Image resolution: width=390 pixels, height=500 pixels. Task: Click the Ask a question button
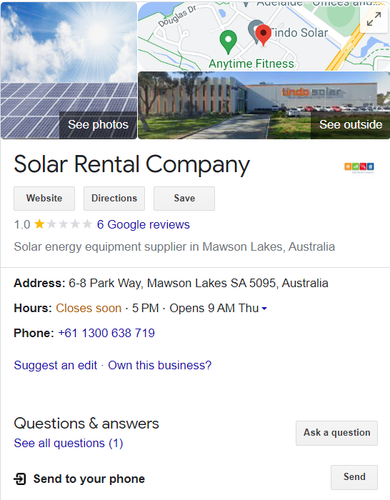click(x=337, y=433)
